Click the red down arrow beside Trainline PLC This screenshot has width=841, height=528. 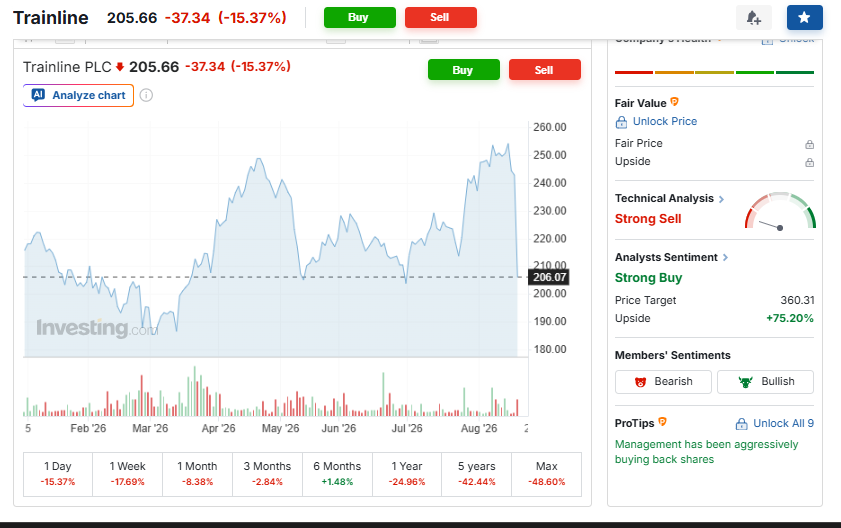(x=120, y=67)
